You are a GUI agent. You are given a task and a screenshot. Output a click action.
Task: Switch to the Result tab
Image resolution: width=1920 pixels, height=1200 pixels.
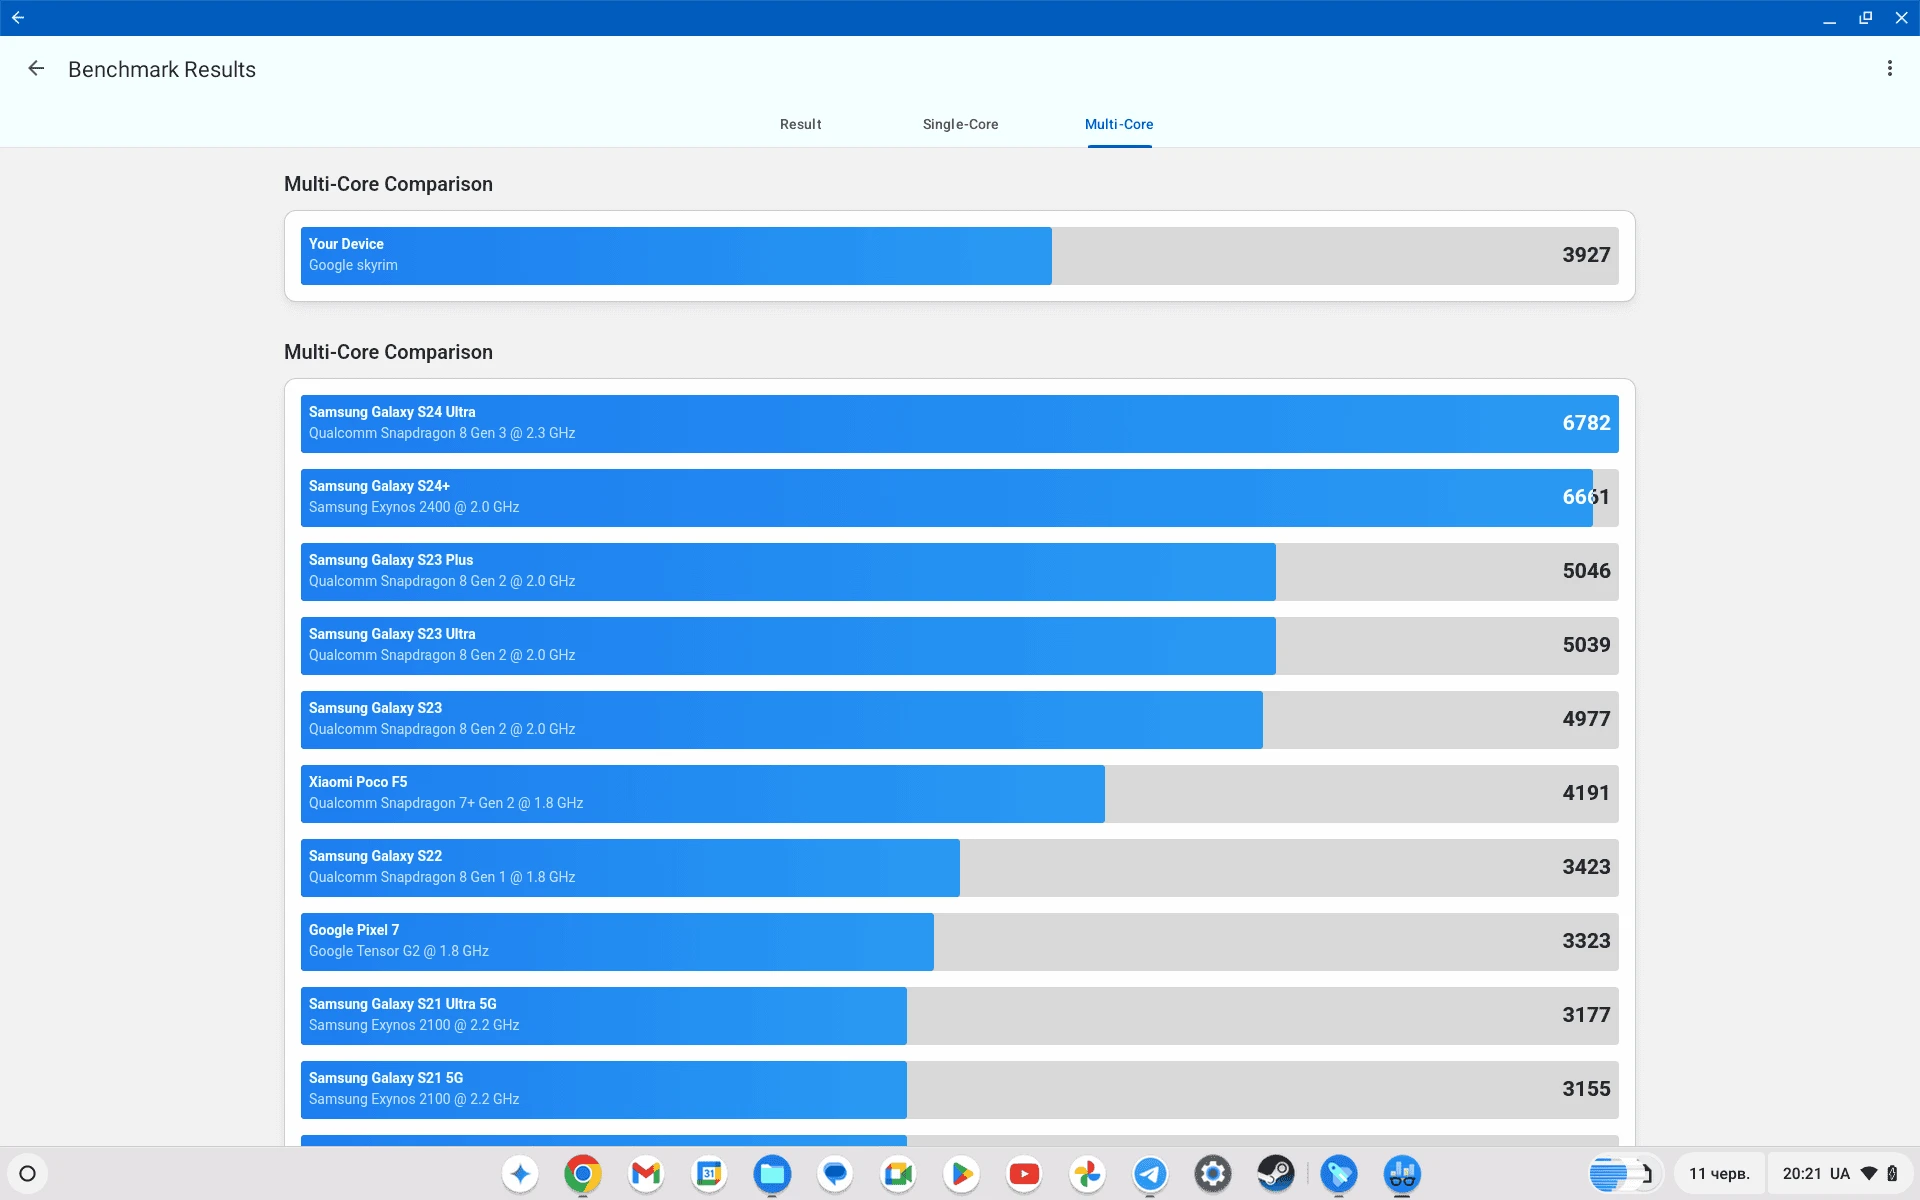(800, 124)
